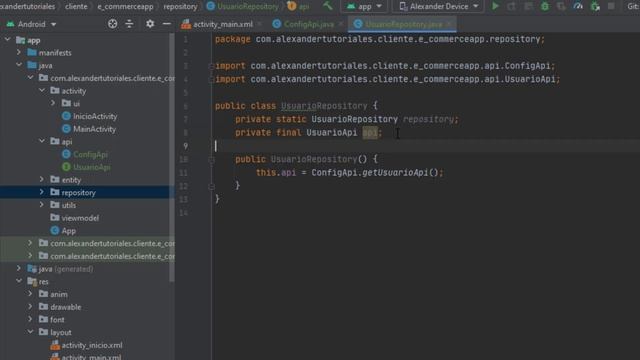Click the manifests folder icon
Image resolution: width=640 pixels, height=360 pixels.
[x=32, y=52]
